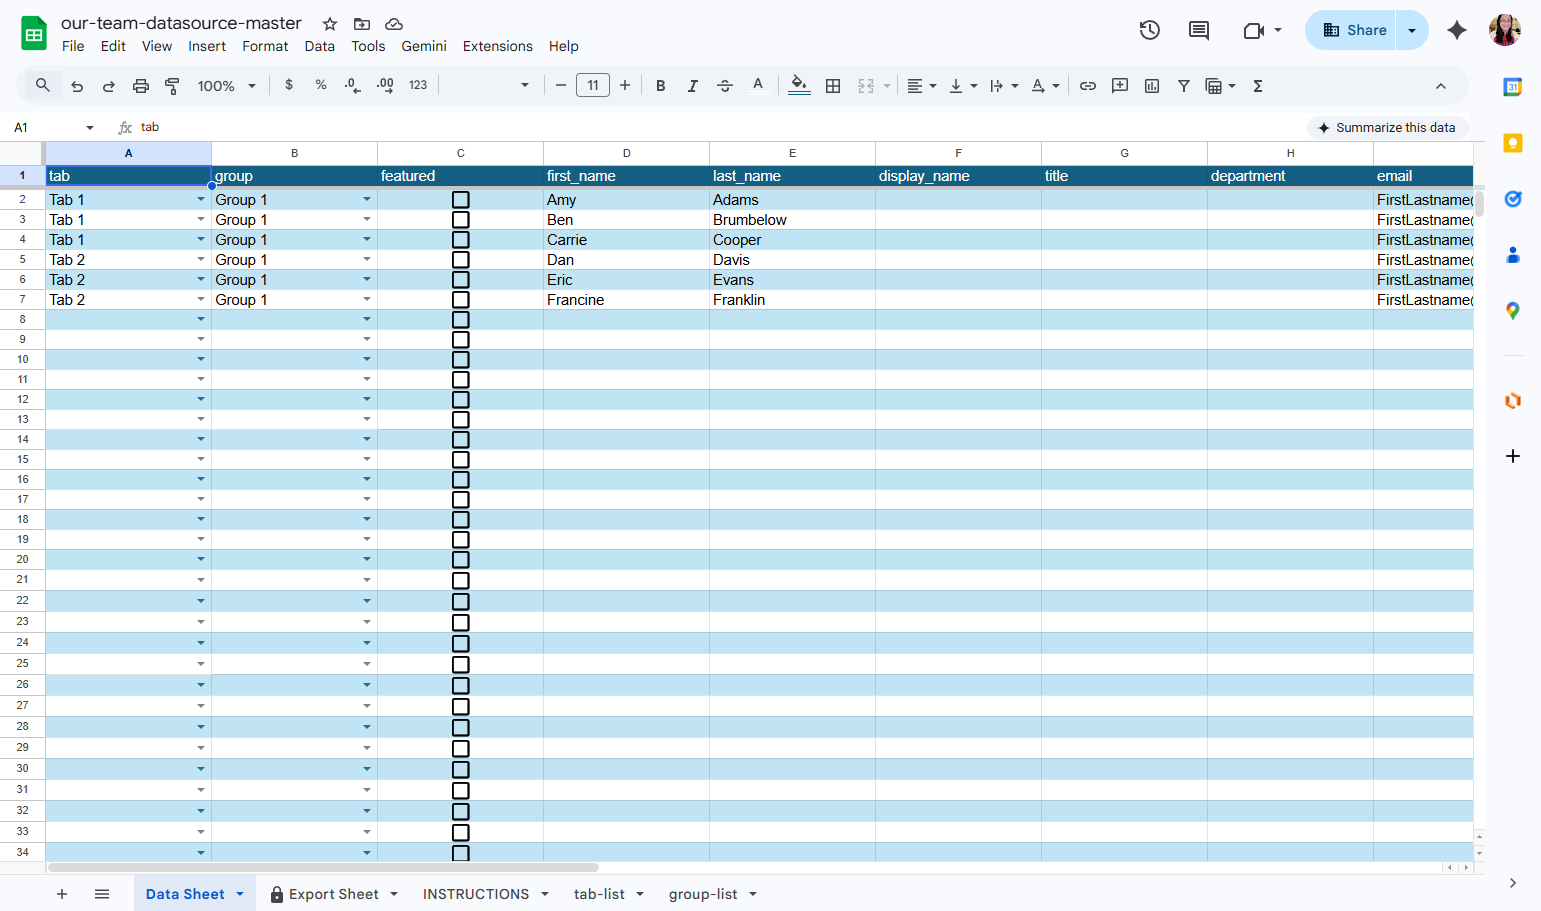Image resolution: width=1541 pixels, height=911 pixels.
Task: Open Google Keep in side panel
Action: pyautogui.click(x=1513, y=143)
